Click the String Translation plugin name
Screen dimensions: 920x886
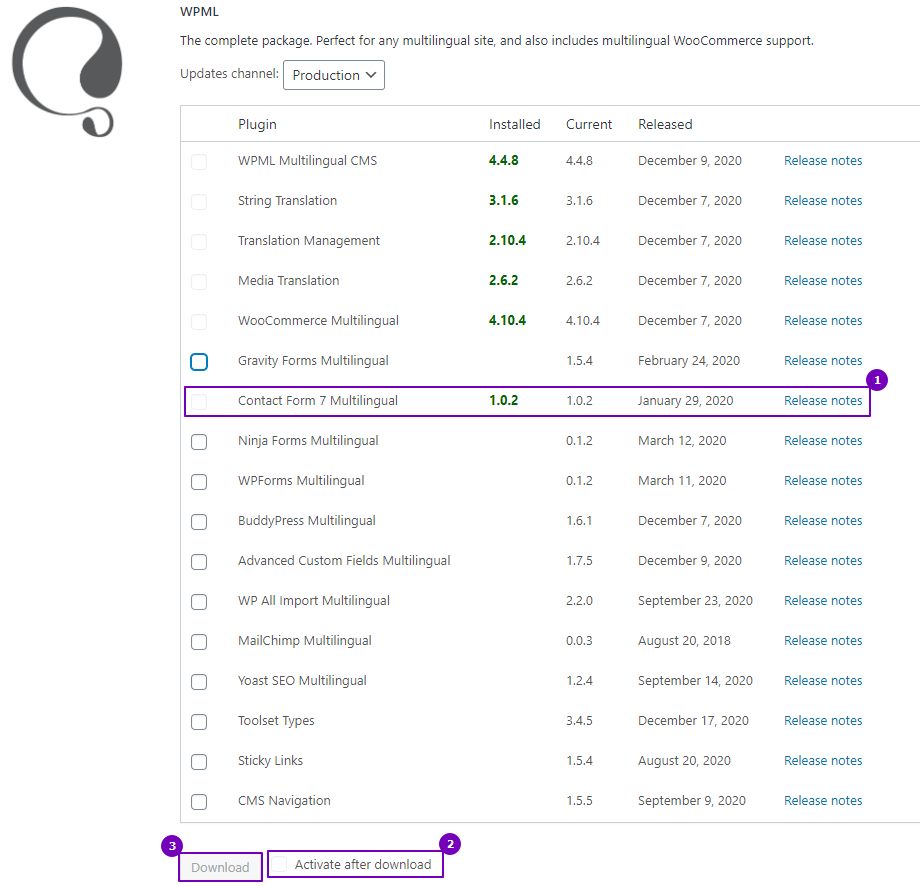click(x=288, y=201)
